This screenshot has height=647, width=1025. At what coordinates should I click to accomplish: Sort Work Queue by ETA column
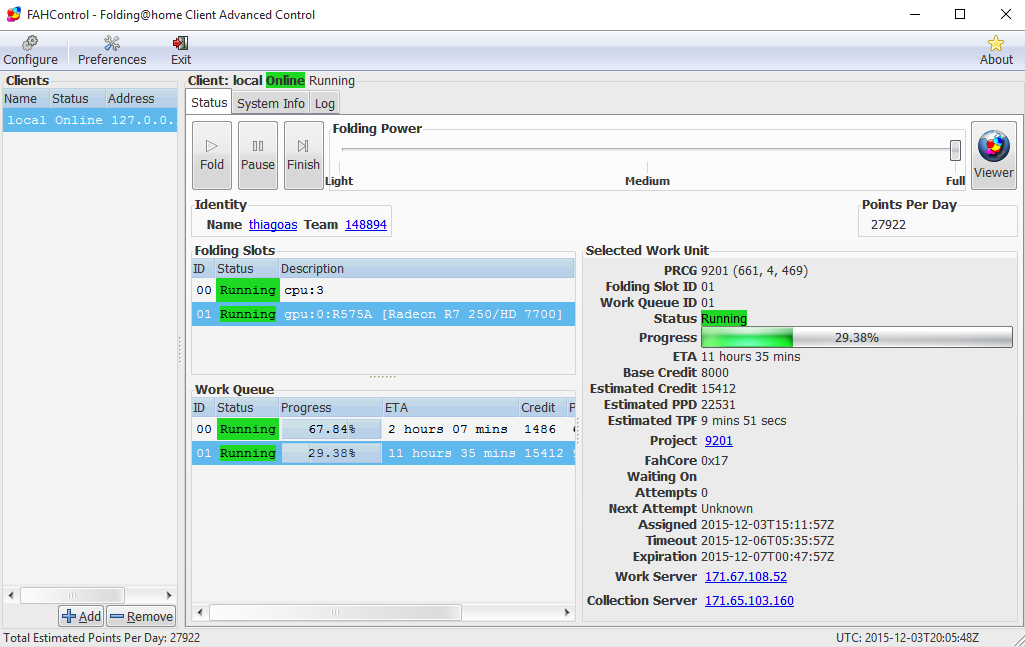coord(450,408)
